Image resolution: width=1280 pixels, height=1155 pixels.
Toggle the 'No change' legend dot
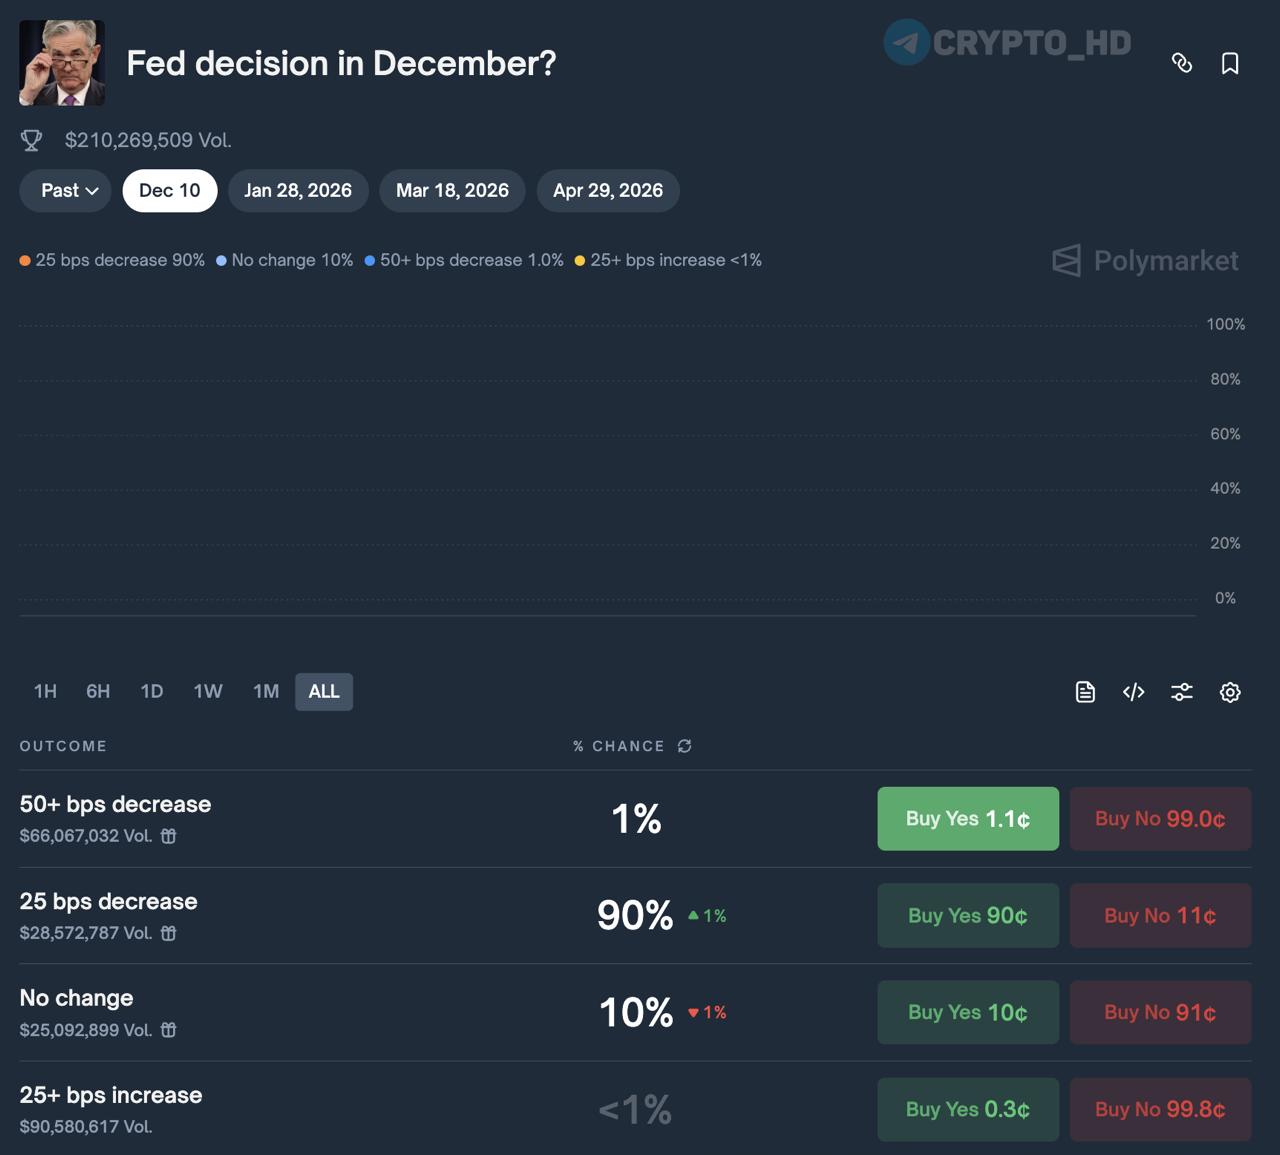click(x=221, y=260)
